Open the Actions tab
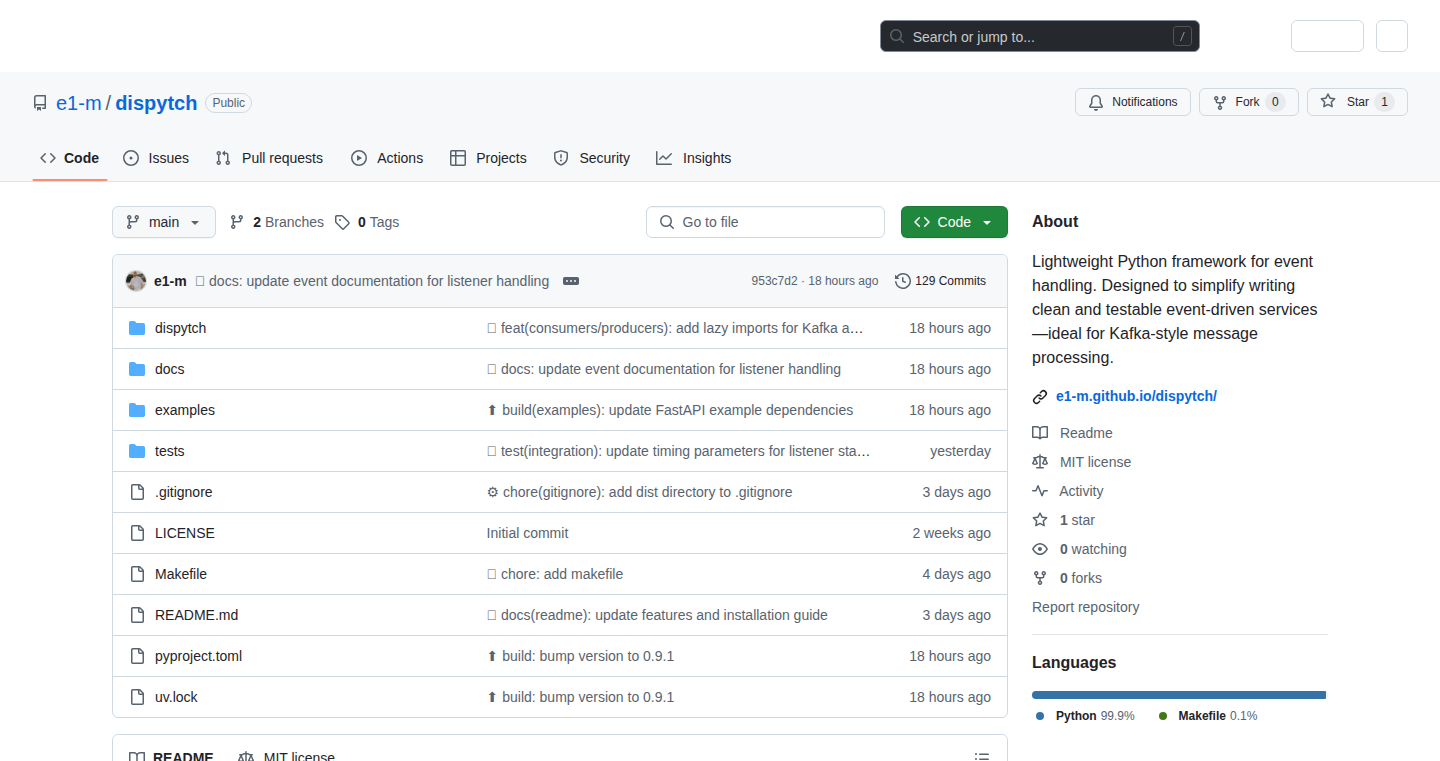Image resolution: width=1440 pixels, height=761 pixels. tap(387, 158)
